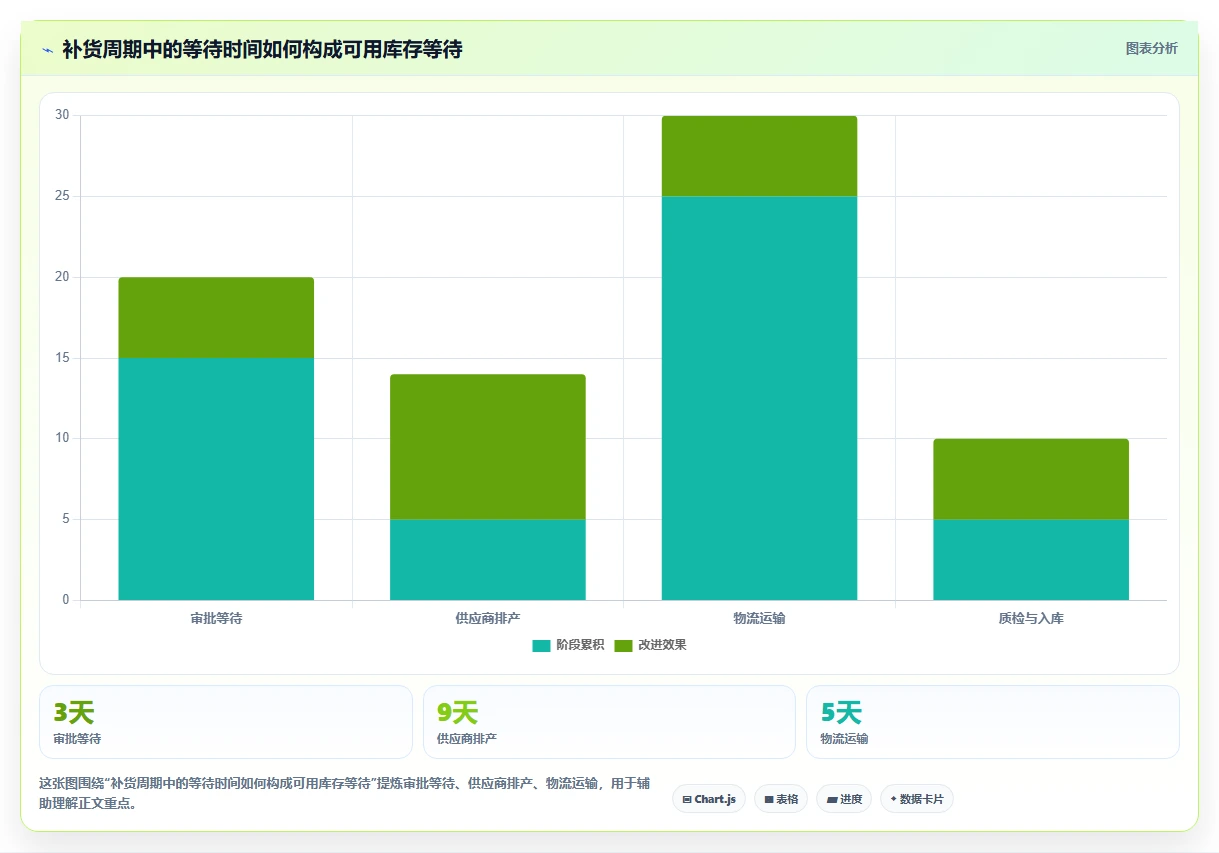The width and height of the screenshot is (1219, 853).
Task: Click the 质检与入库 x-axis label
Action: tap(1031, 619)
